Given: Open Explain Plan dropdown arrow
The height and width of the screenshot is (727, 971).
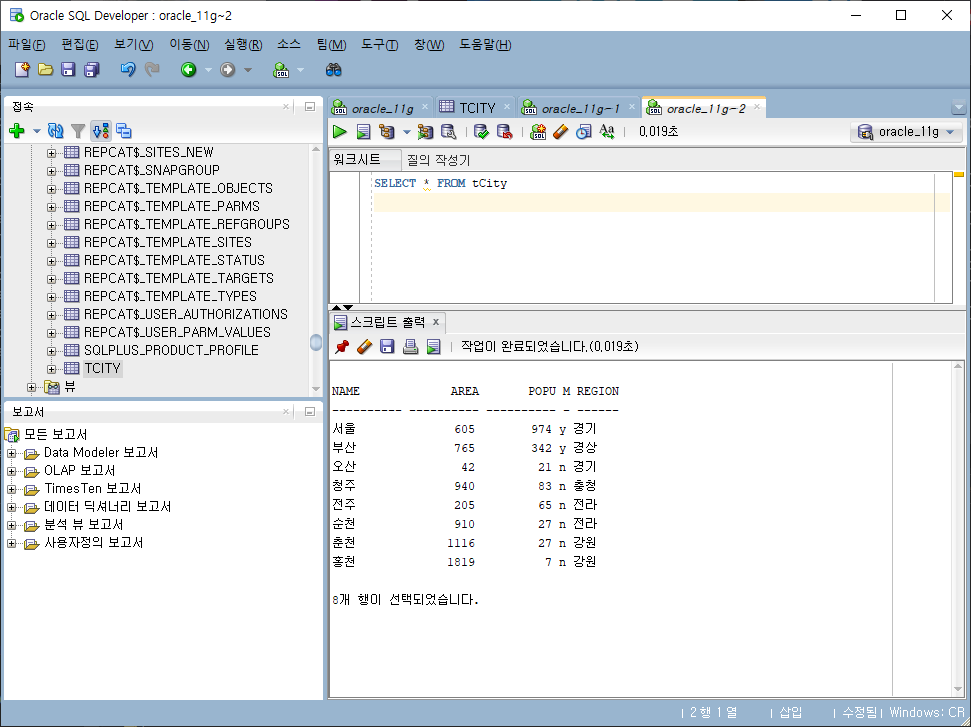Looking at the screenshot, I should (406, 132).
